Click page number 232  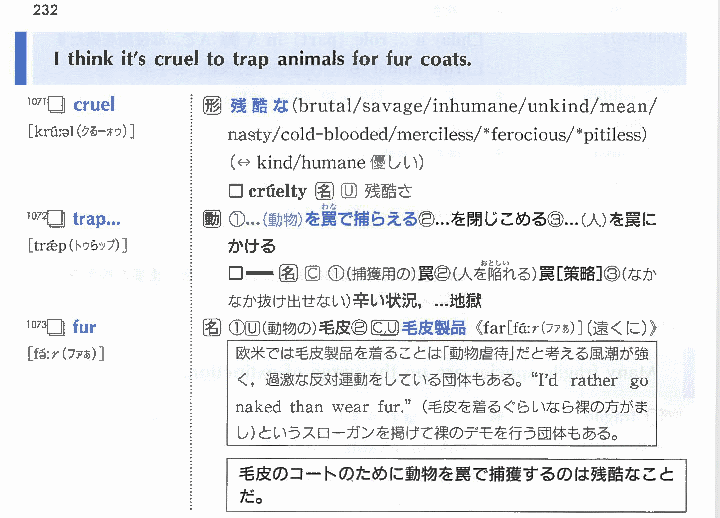pyautogui.click(x=45, y=10)
